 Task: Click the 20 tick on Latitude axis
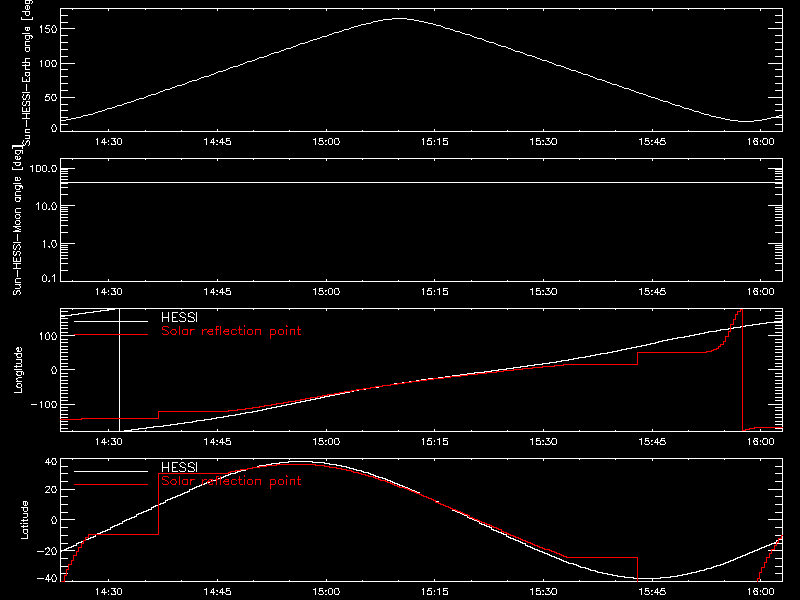pos(52,490)
